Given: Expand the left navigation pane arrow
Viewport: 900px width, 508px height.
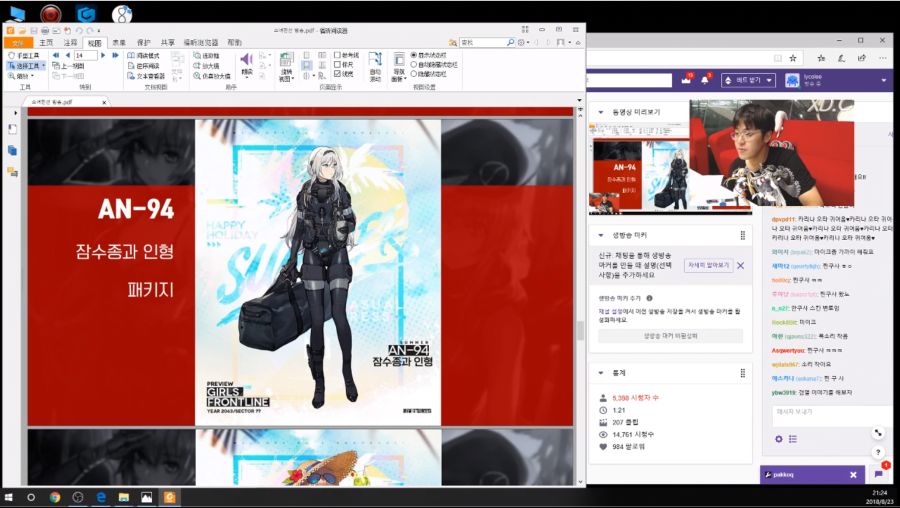Looking at the screenshot, I should (15, 113).
